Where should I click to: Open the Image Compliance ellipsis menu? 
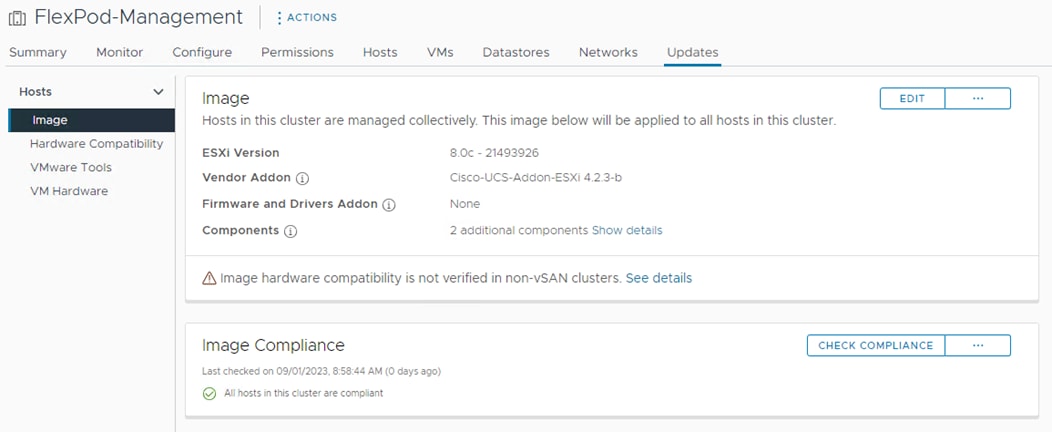tap(977, 345)
